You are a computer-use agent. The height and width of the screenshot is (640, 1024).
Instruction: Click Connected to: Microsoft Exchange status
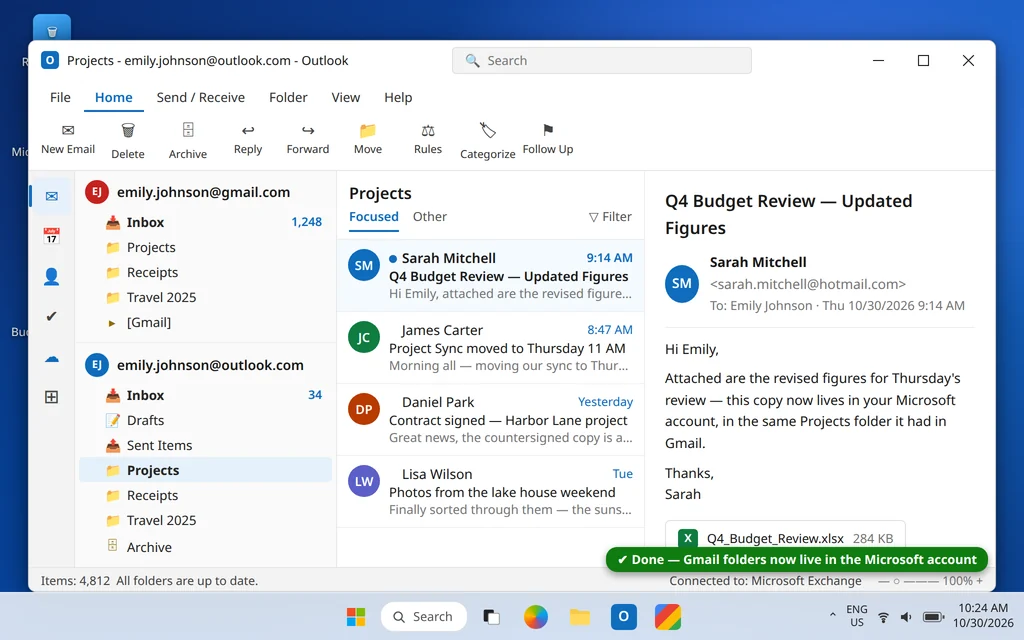765,581
